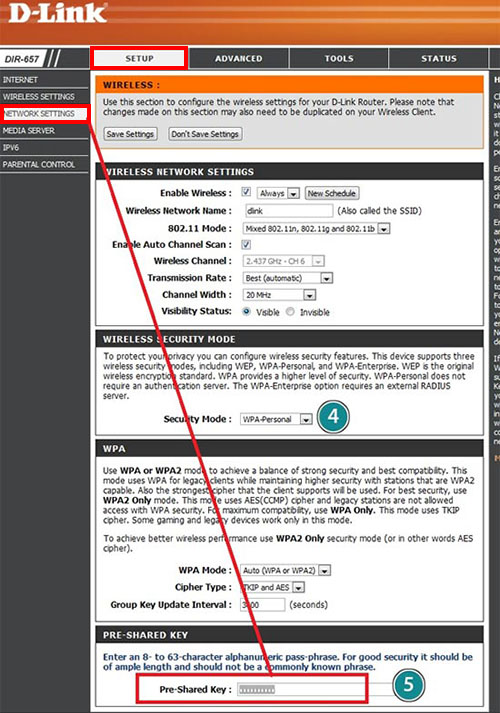Screen dimensions: 500x713
Task: Open the Security Mode dropdown
Action: (276, 419)
